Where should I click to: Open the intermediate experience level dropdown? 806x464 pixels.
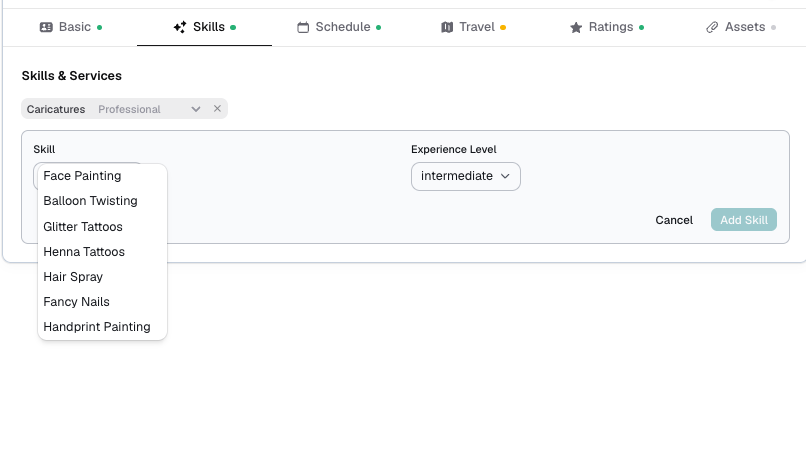click(x=466, y=176)
